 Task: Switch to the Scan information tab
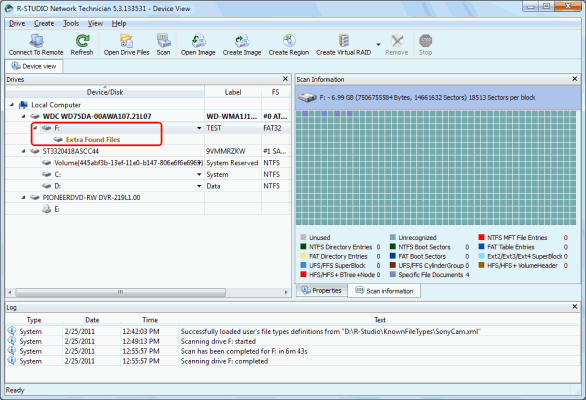(384, 291)
